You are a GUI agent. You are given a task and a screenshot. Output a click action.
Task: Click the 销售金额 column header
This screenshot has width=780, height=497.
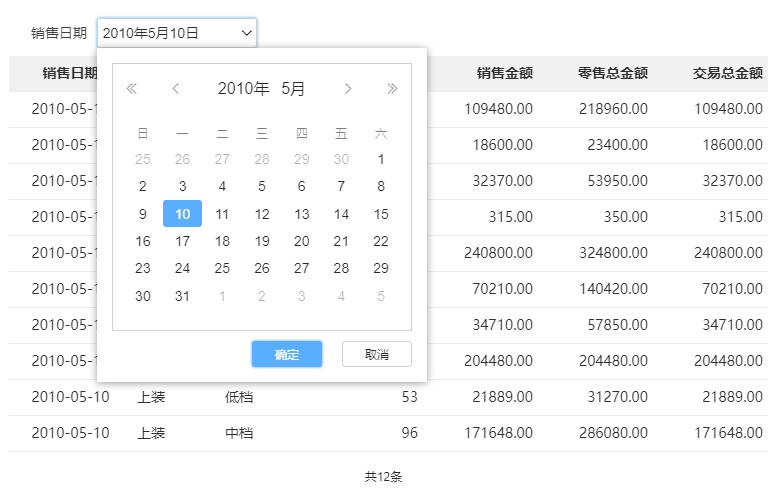pyautogui.click(x=504, y=73)
